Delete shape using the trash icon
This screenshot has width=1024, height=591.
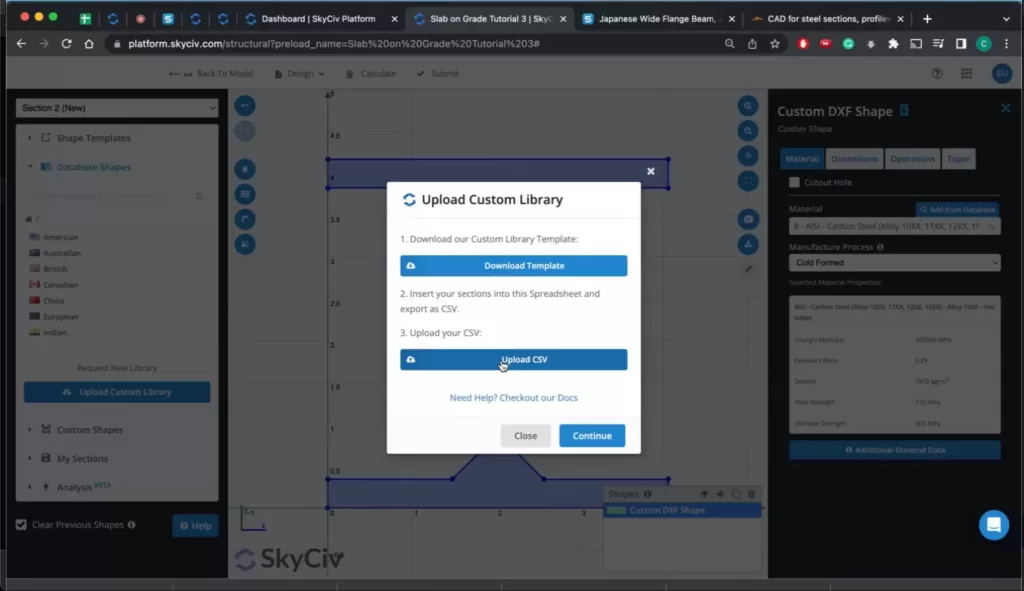(752, 494)
